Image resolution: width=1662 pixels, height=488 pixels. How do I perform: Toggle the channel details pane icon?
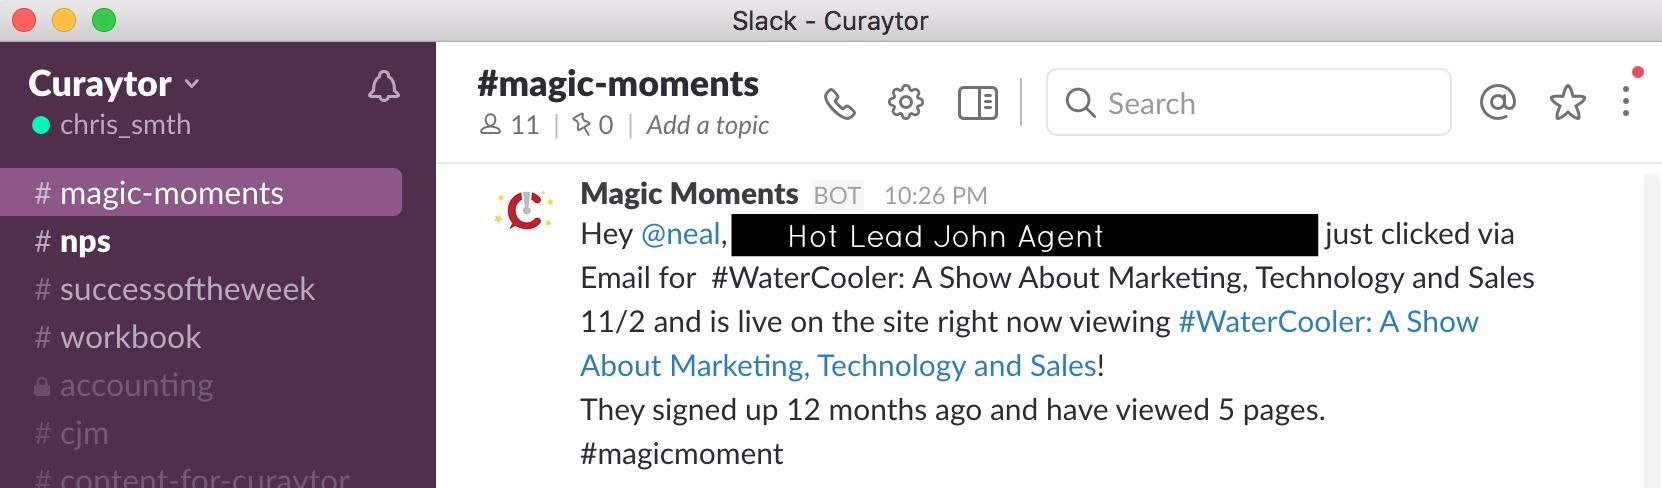pos(977,103)
